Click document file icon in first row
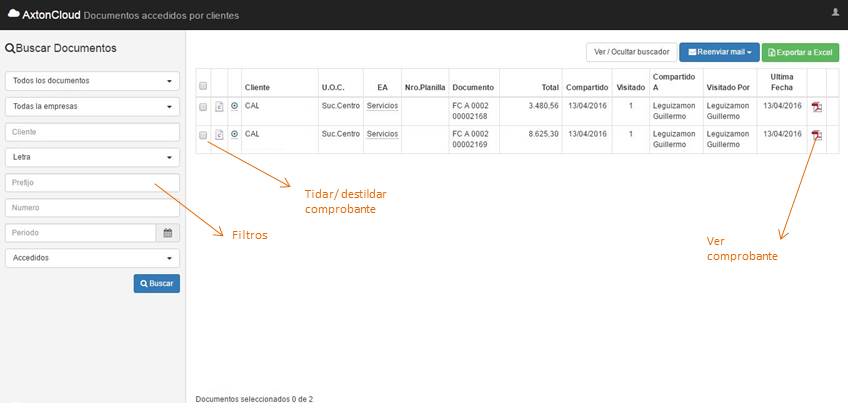Image resolution: width=848 pixels, height=412 pixels. 219,106
